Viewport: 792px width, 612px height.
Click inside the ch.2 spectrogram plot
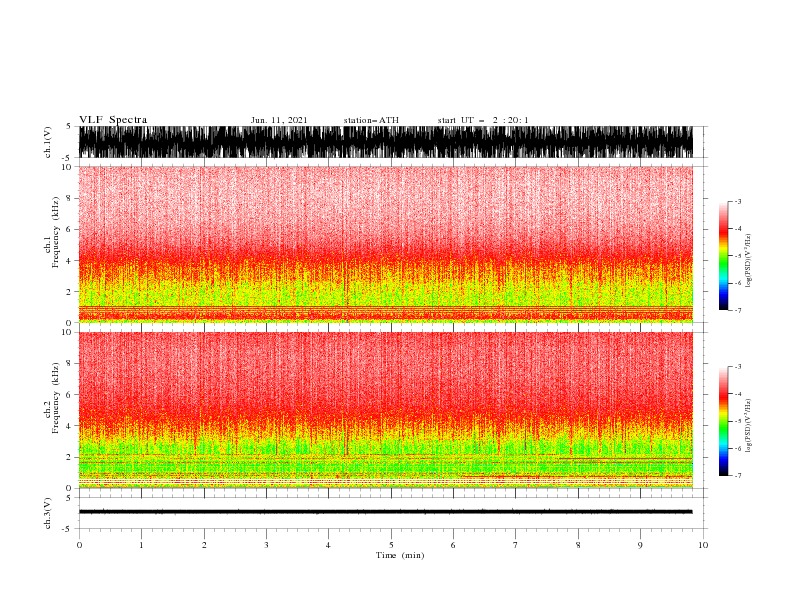(386, 410)
